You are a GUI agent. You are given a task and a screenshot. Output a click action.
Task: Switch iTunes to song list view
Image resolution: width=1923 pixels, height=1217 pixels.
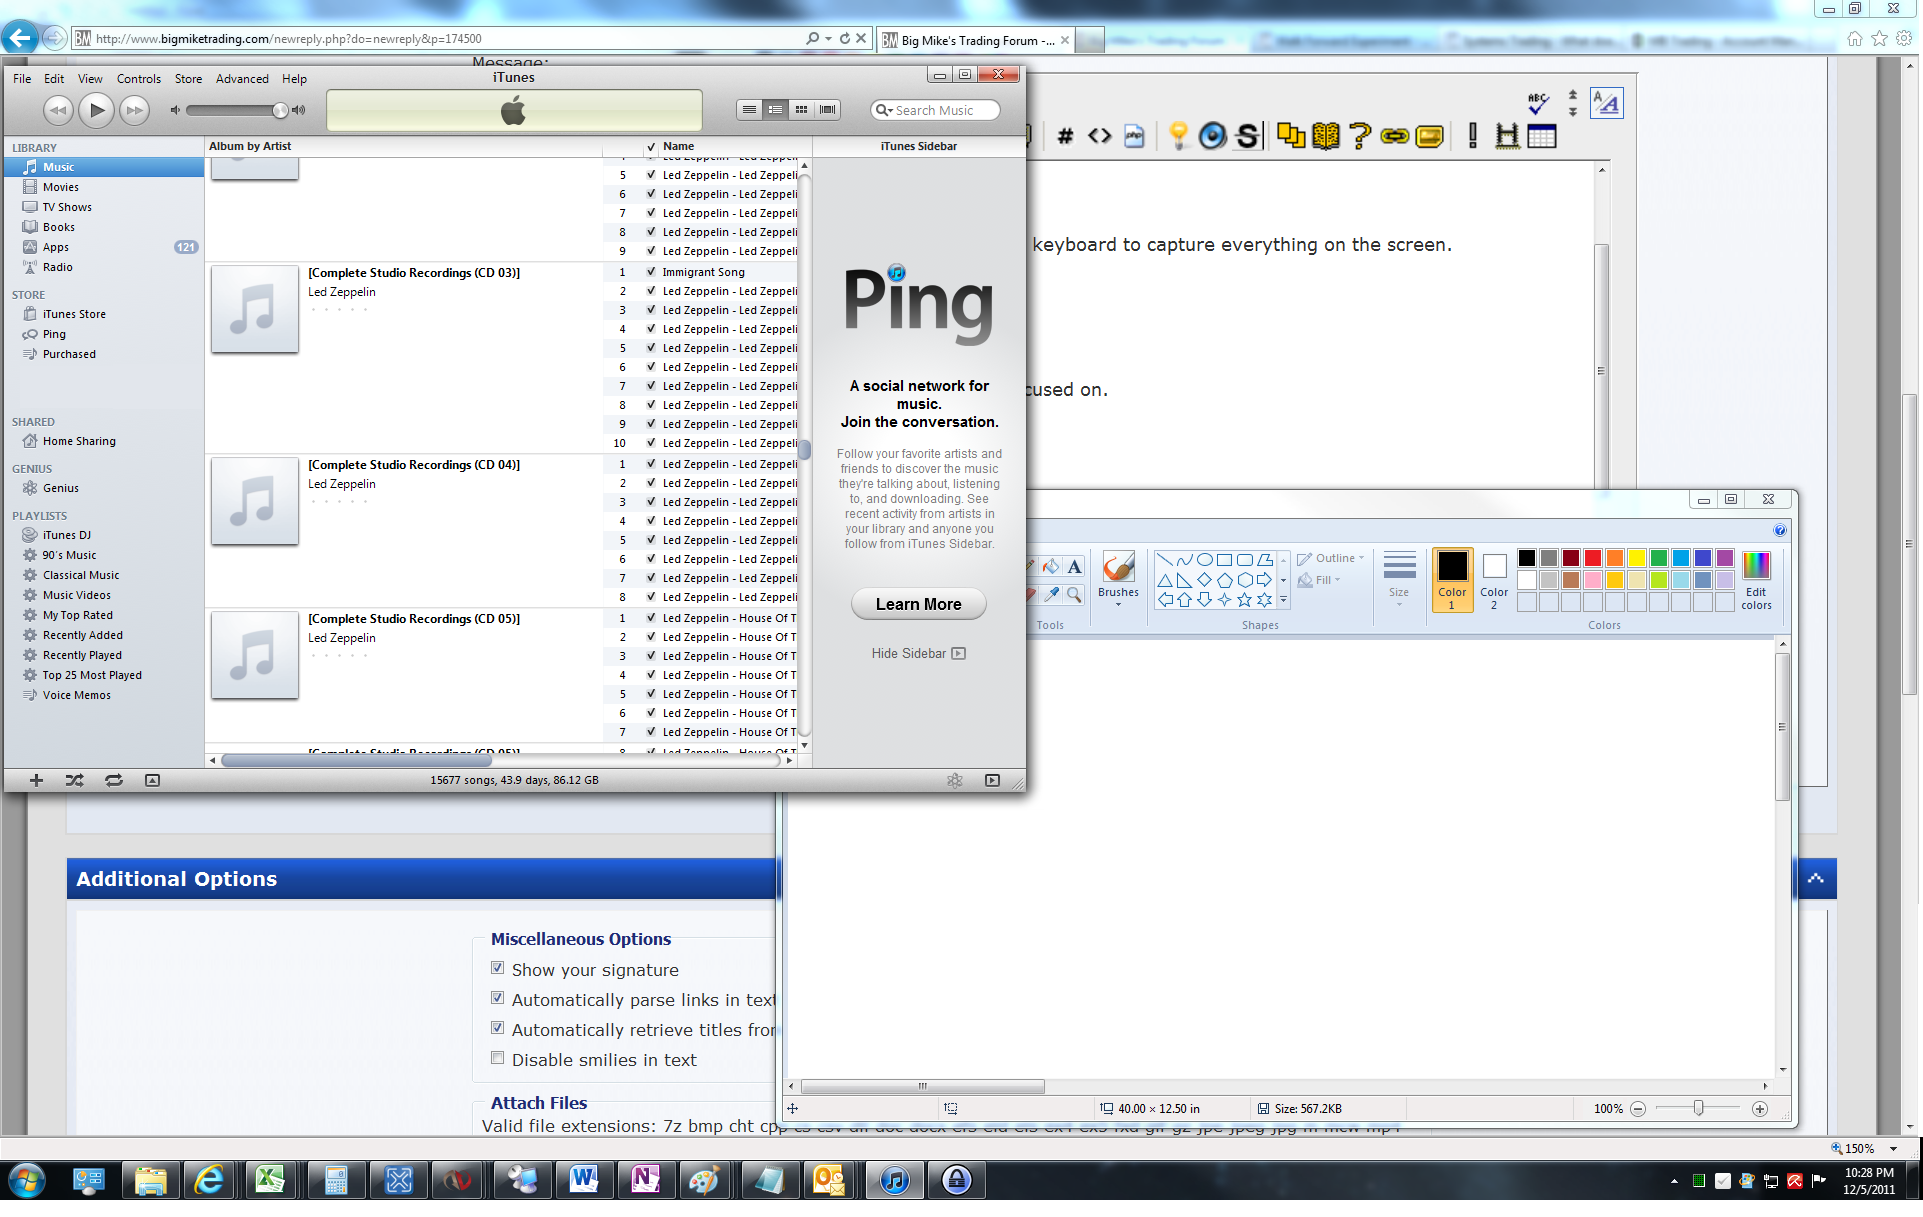pos(749,110)
